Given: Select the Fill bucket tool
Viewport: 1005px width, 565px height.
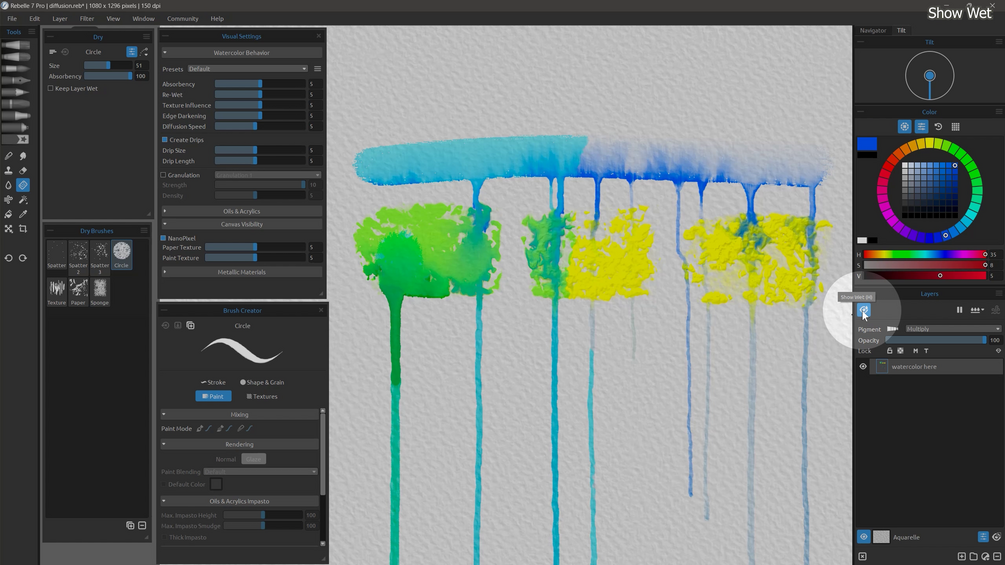Looking at the screenshot, I should [8, 215].
